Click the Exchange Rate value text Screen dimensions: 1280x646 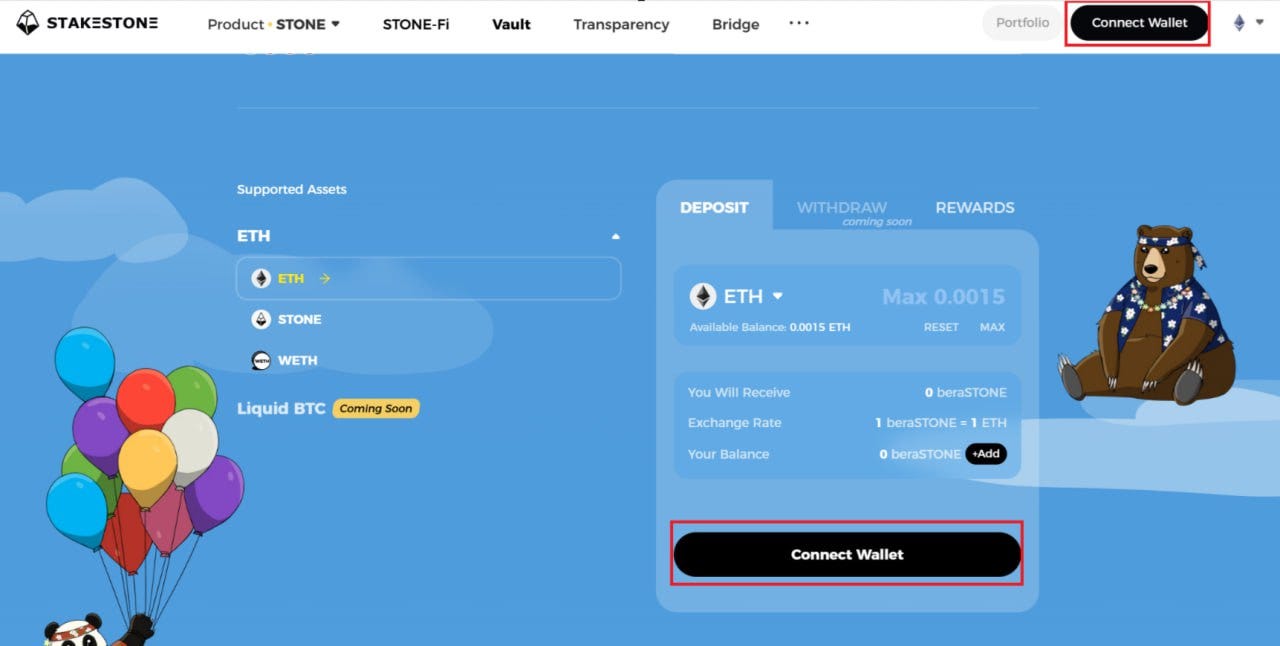pos(940,423)
